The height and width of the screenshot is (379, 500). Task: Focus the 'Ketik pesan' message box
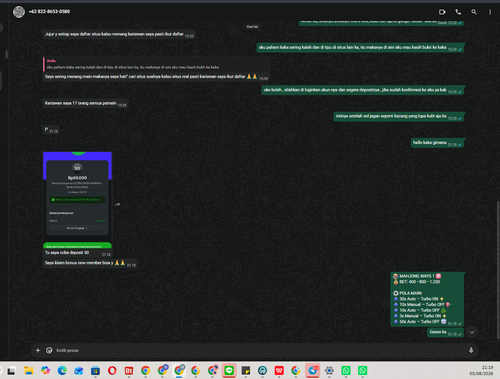tap(260, 350)
